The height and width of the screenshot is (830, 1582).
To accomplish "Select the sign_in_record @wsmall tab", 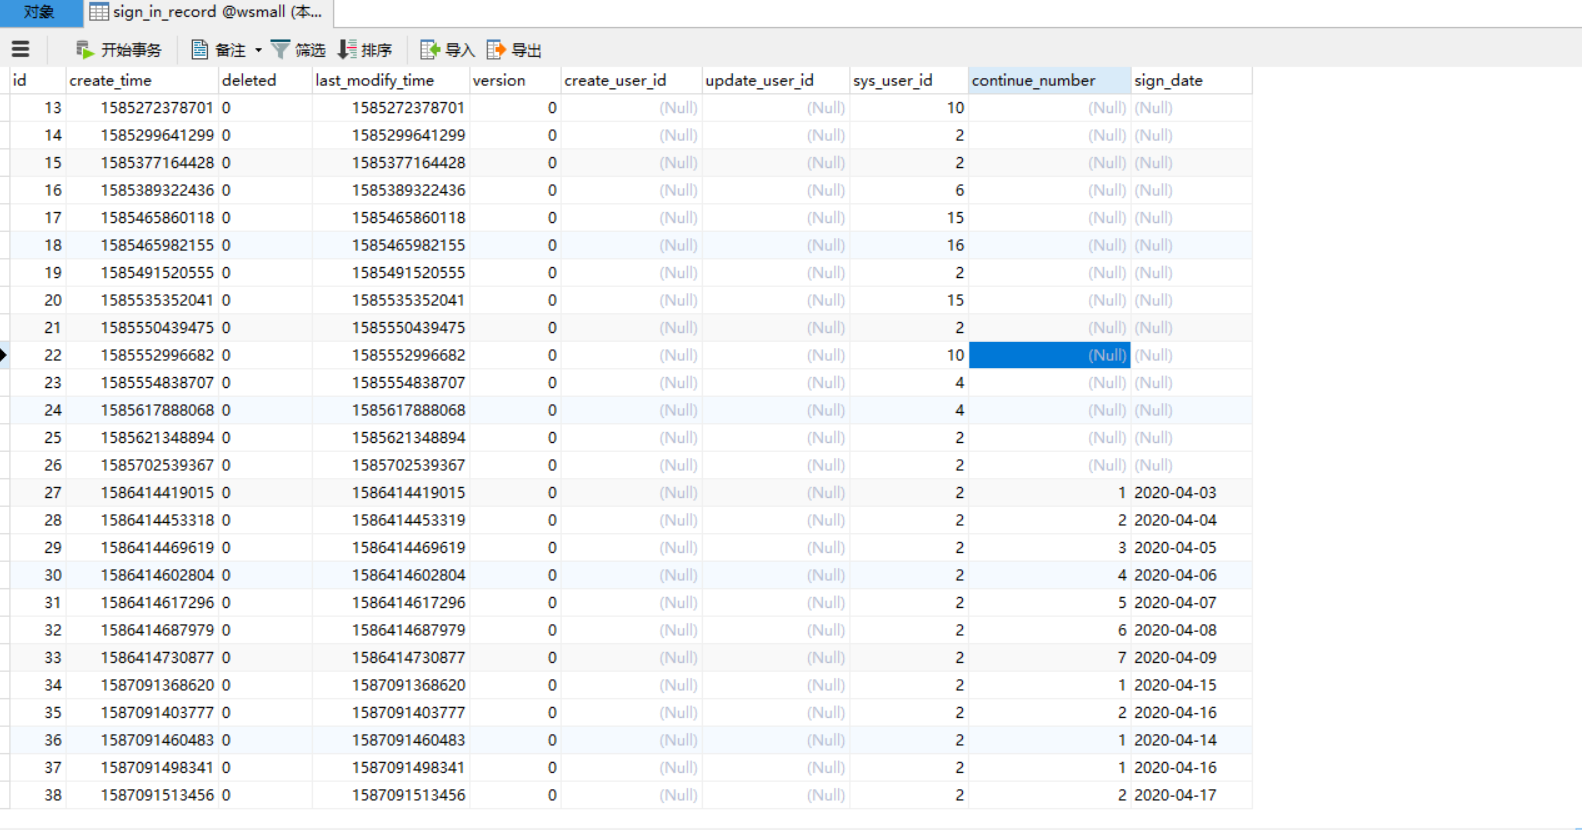I will click(x=207, y=12).
